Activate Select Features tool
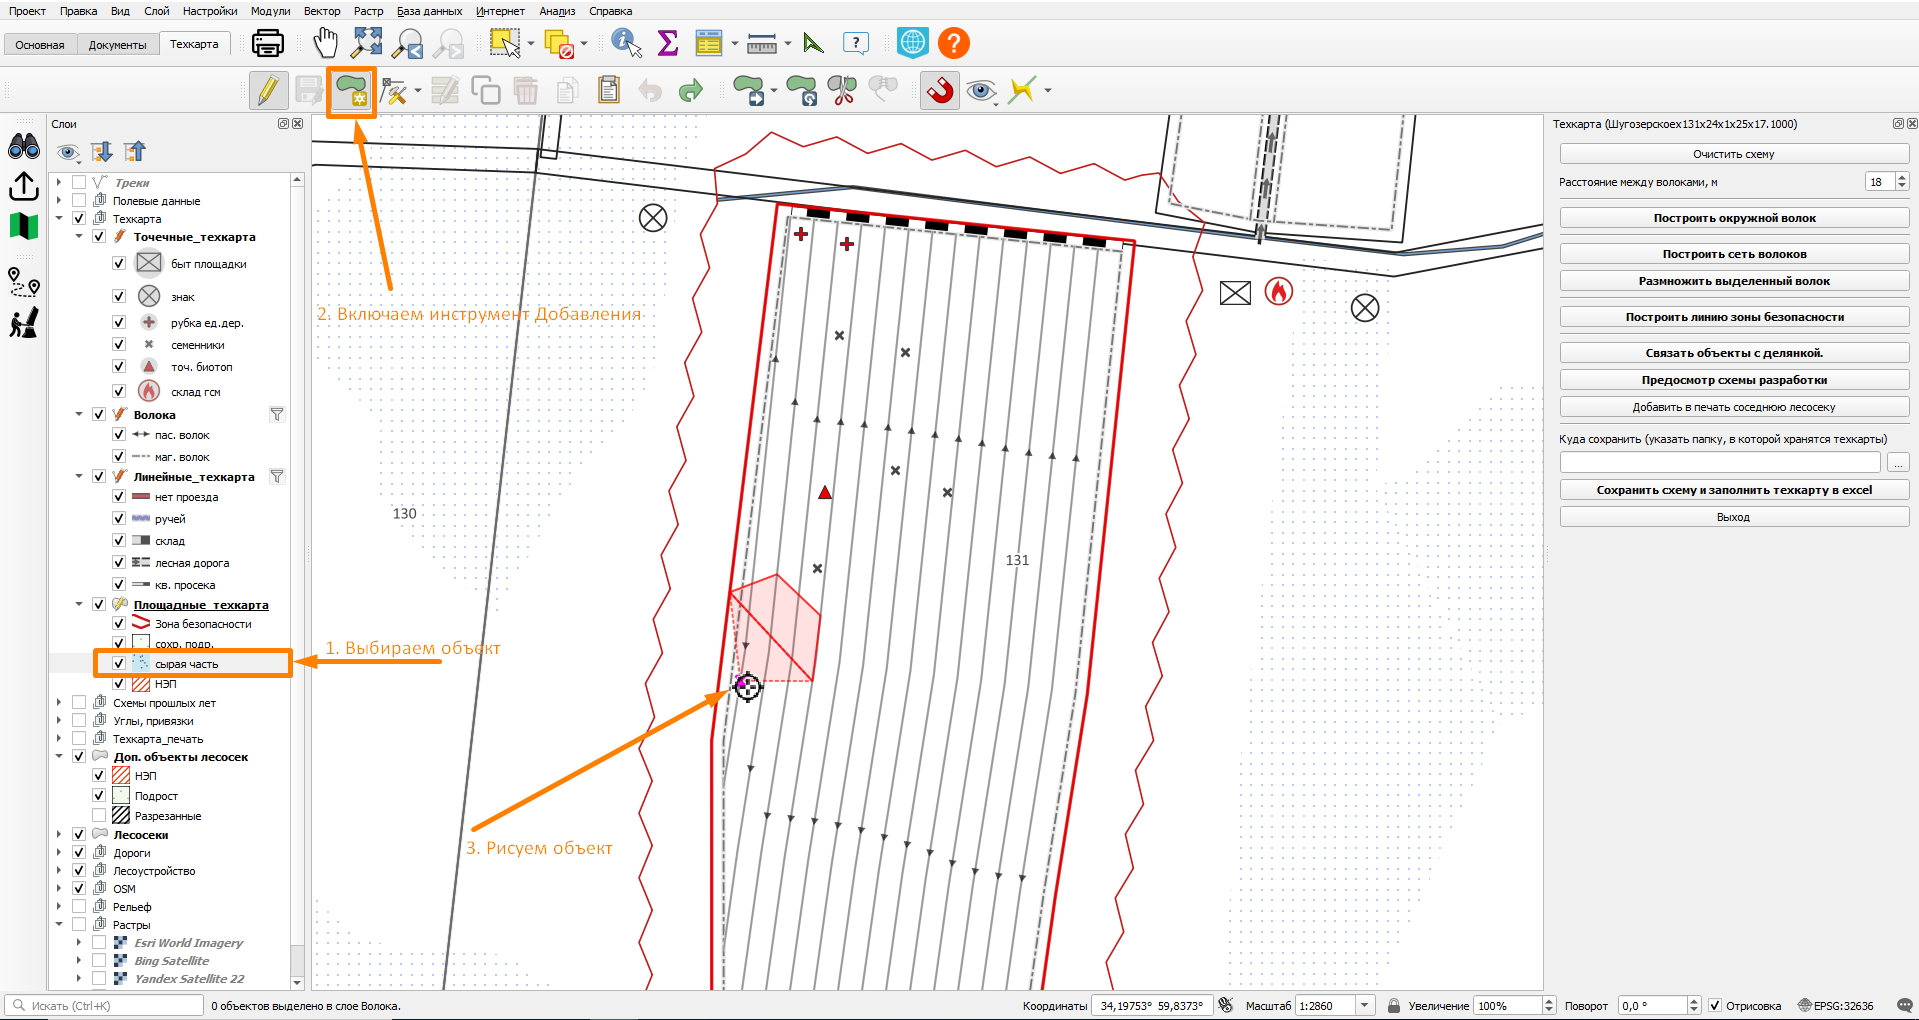1919x1020 pixels. click(504, 43)
